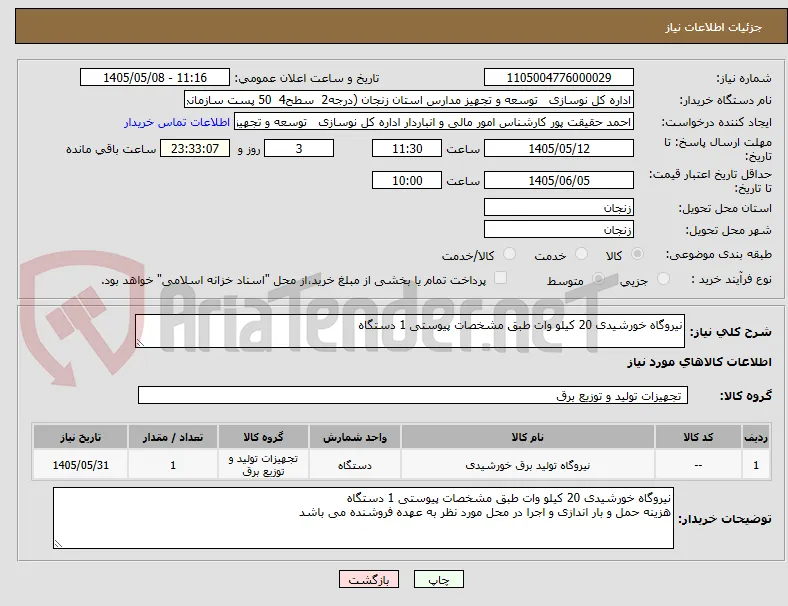Click the نوع فرآیند خرید label
This screenshot has width=788, height=606.
pyautogui.click(x=731, y=279)
